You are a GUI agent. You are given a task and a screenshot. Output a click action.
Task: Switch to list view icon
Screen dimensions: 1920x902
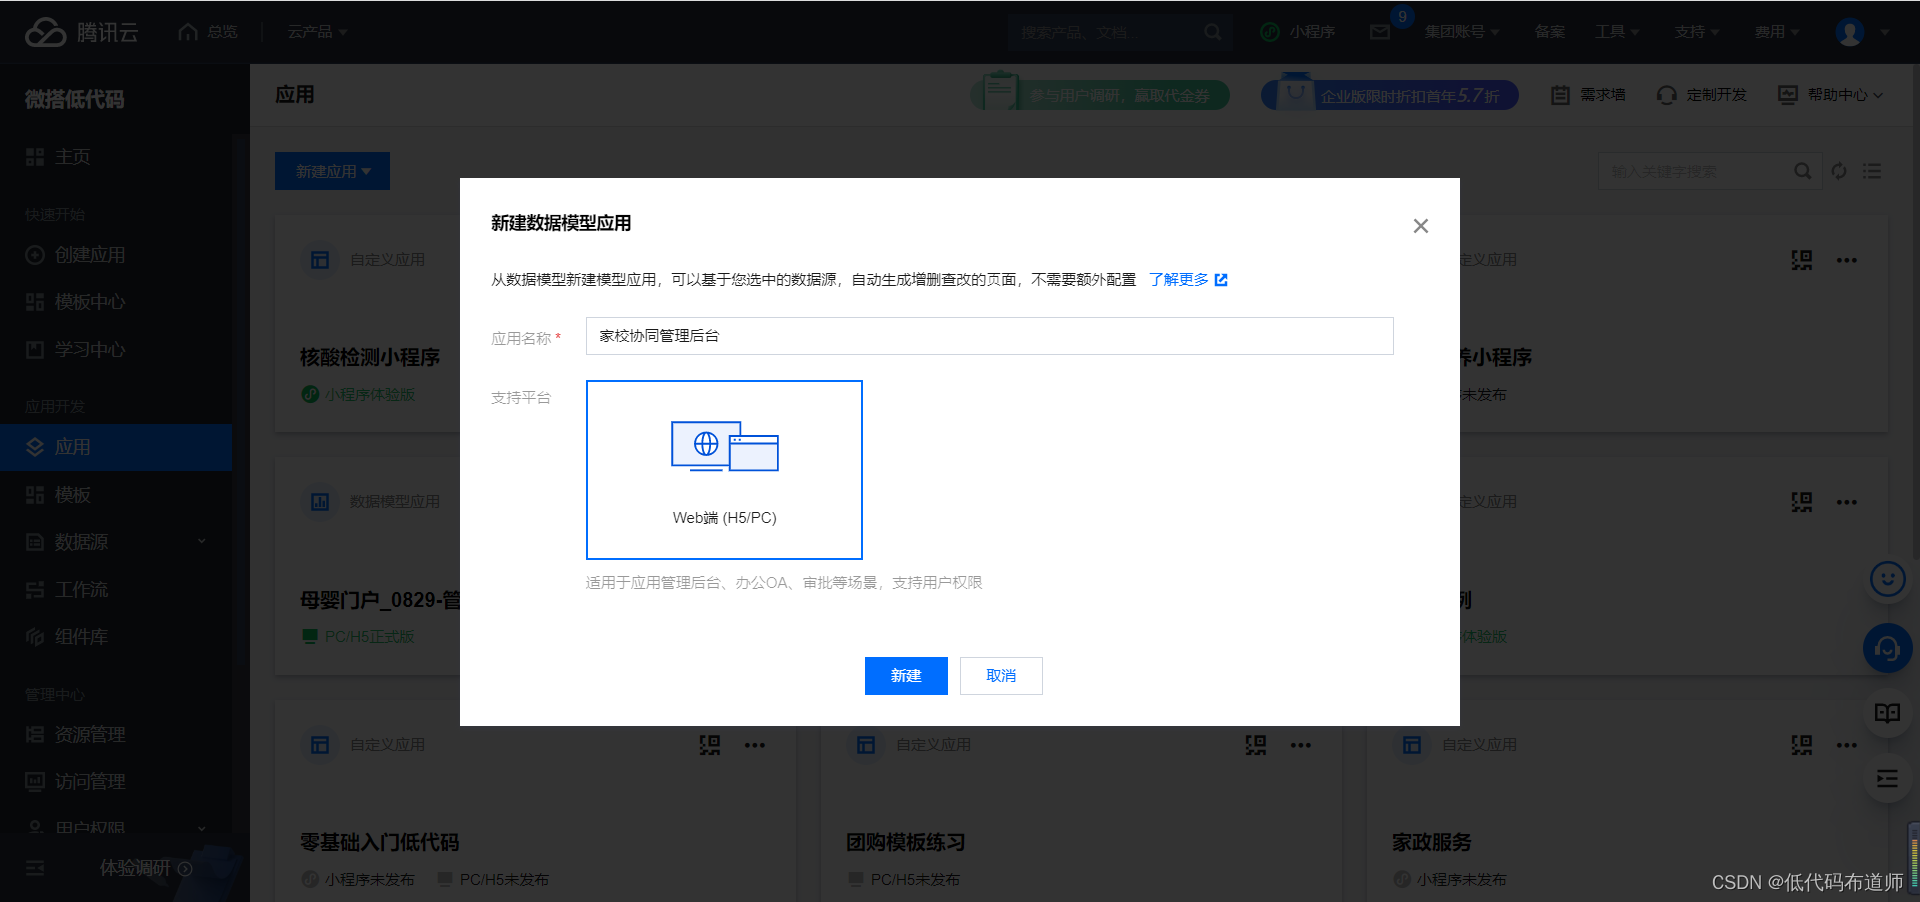point(1872,171)
